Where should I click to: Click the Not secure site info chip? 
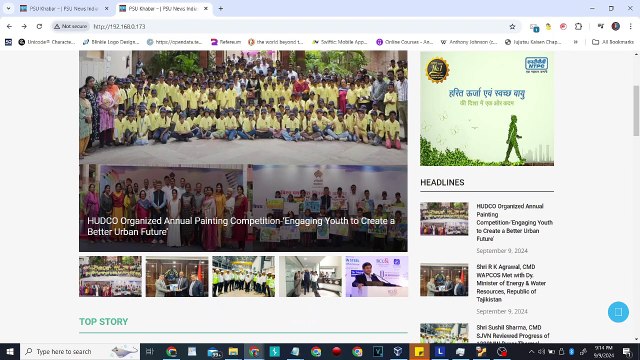tap(71, 27)
